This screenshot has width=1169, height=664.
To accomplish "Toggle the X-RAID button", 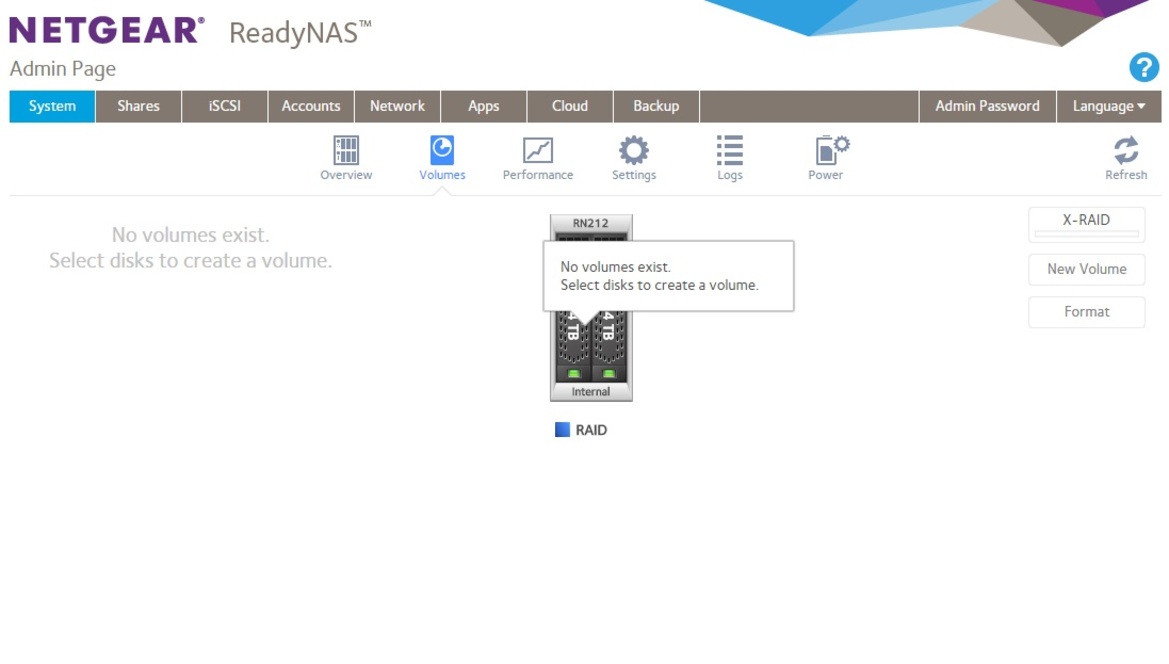I will click(x=1086, y=224).
